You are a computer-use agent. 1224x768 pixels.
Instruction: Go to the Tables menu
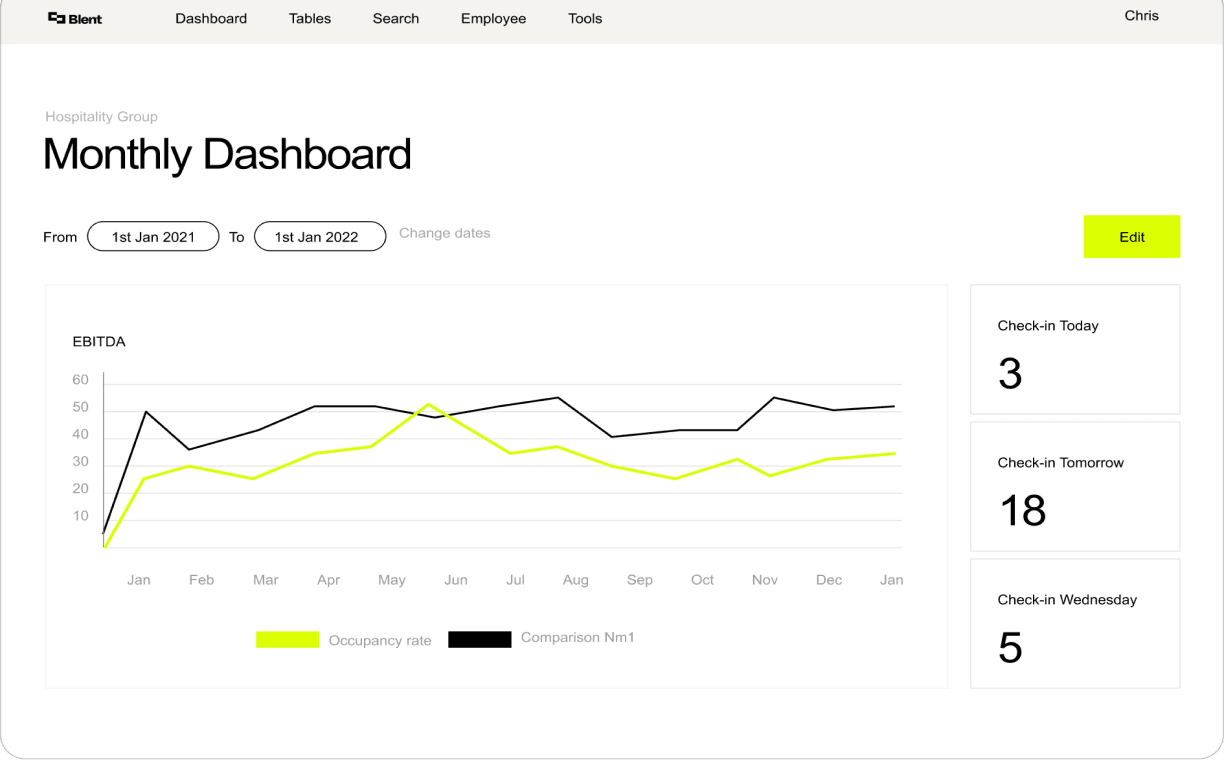310,18
